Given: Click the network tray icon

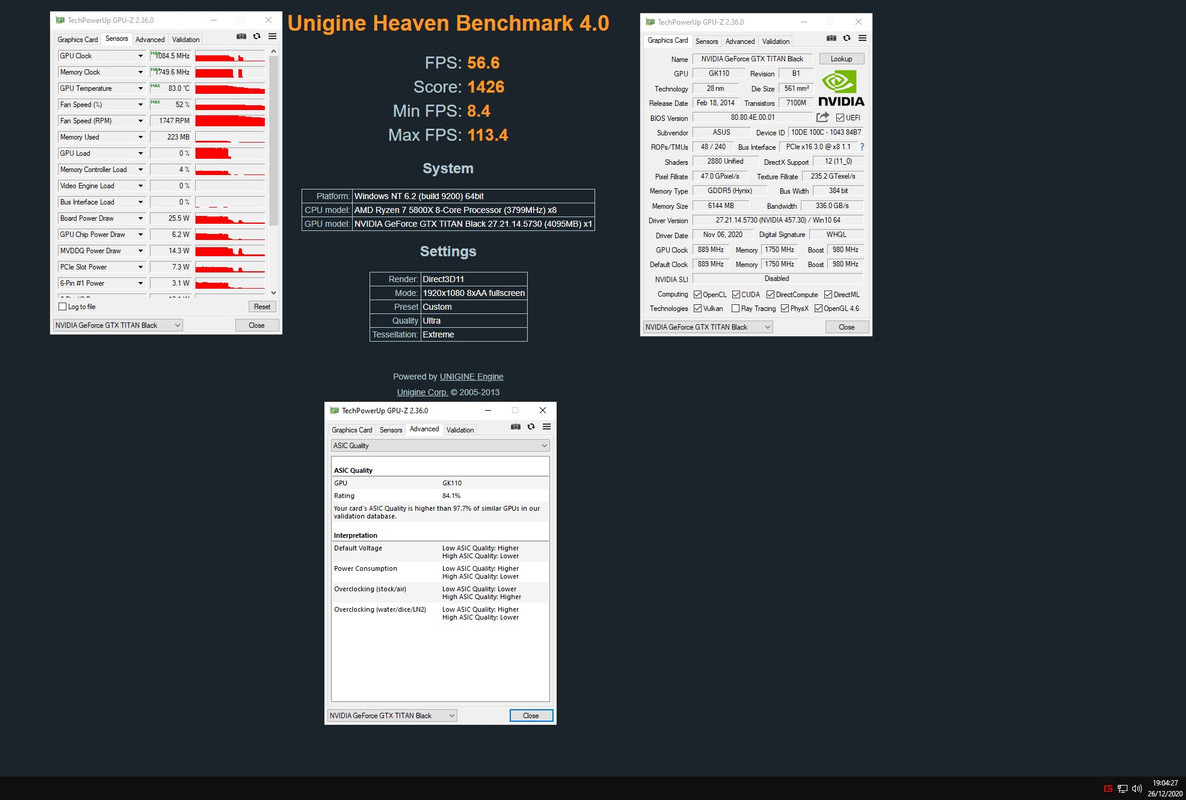Looking at the screenshot, I should click(1122, 789).
